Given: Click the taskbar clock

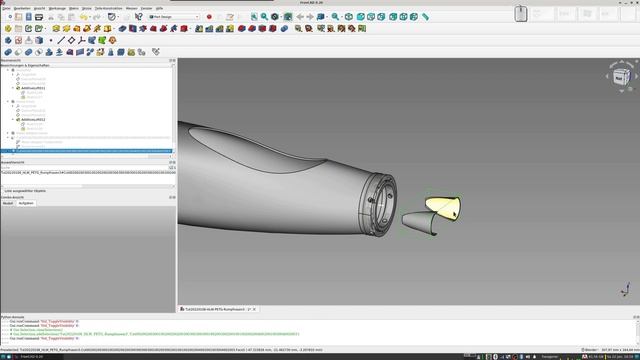Looking at the screenshot, I should (x=620, y=357).
